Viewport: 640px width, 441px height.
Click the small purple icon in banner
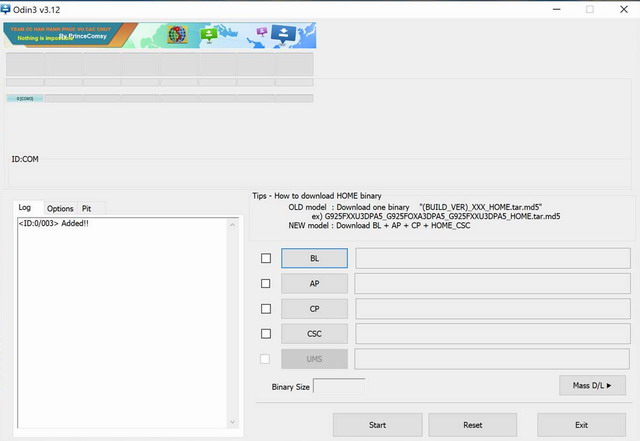click(x=261, y=32)
